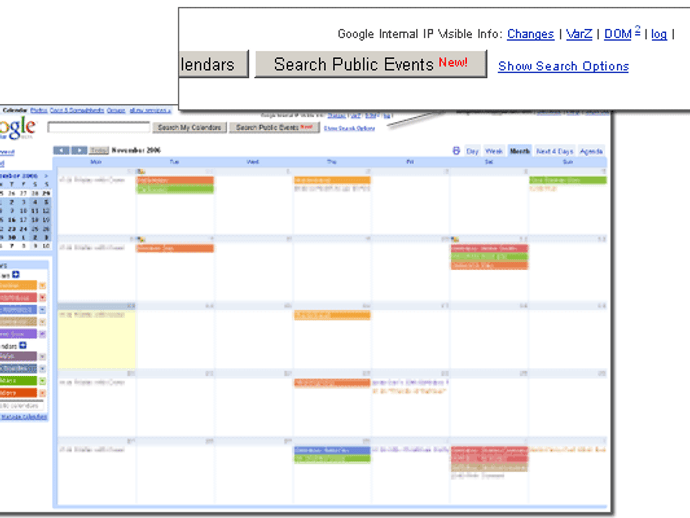Open orange event on third week's Thursday
The image size is (690, 518).
tap(332, 315)
